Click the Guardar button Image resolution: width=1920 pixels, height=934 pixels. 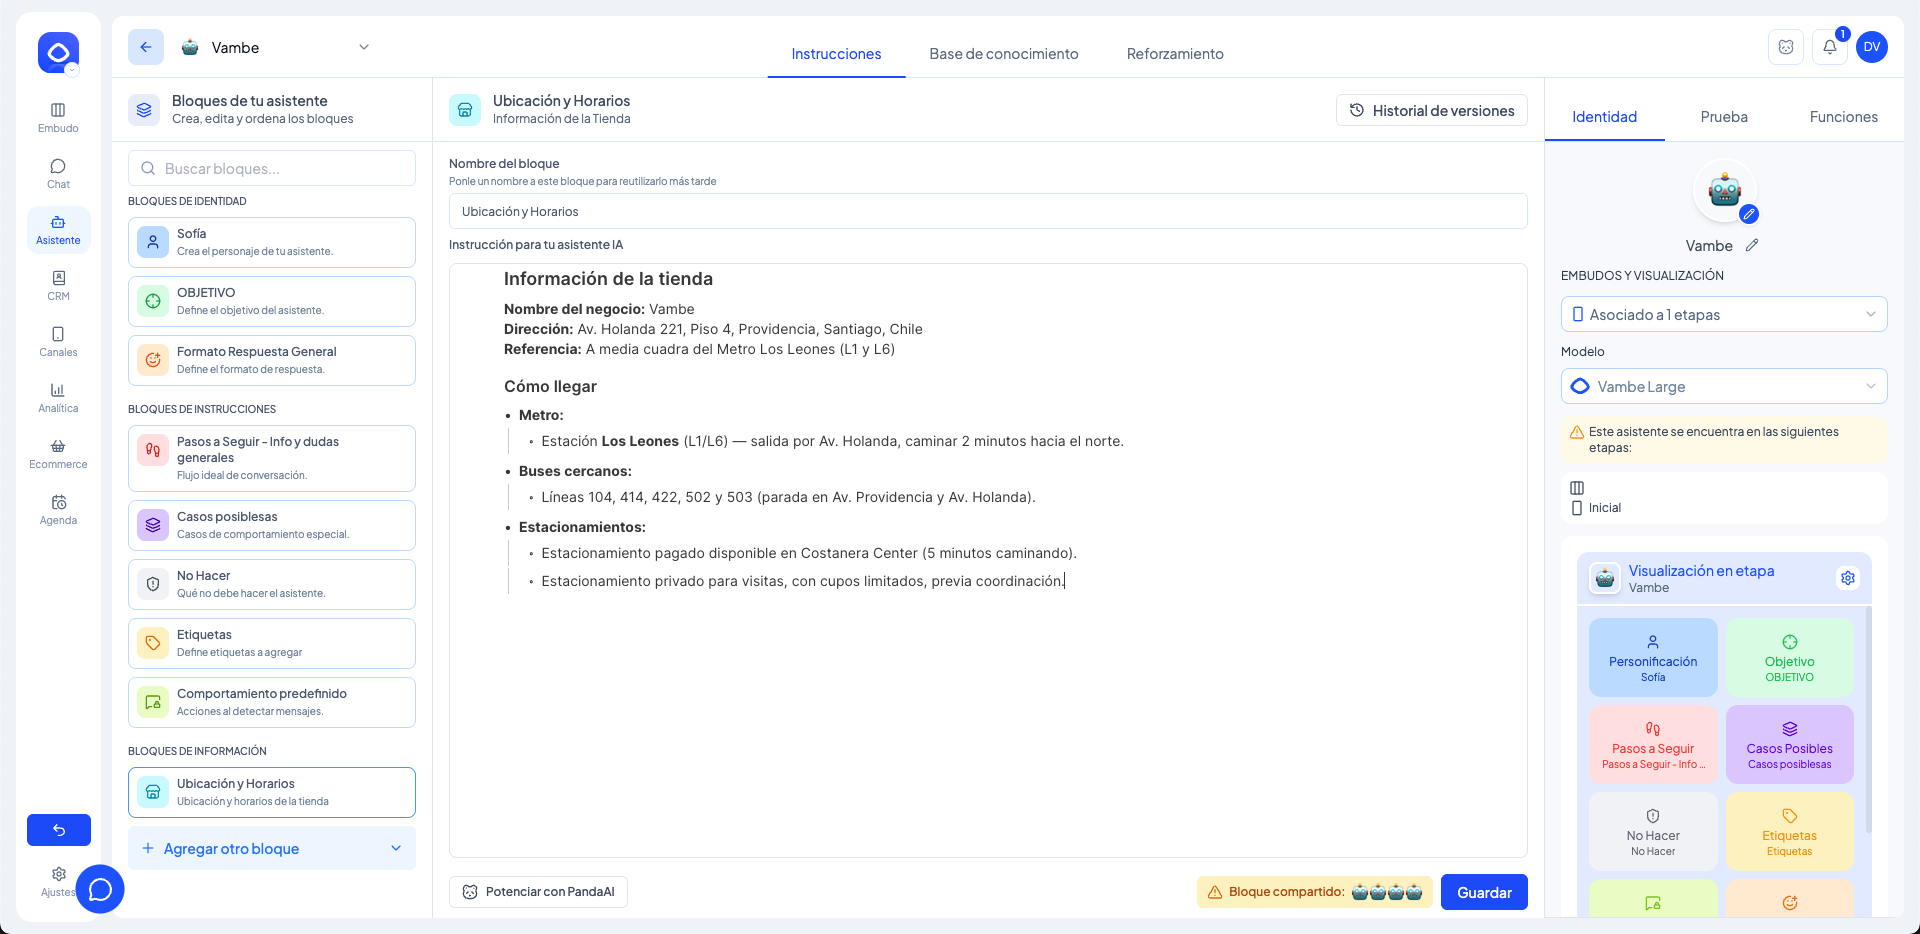pos(1483,892)
